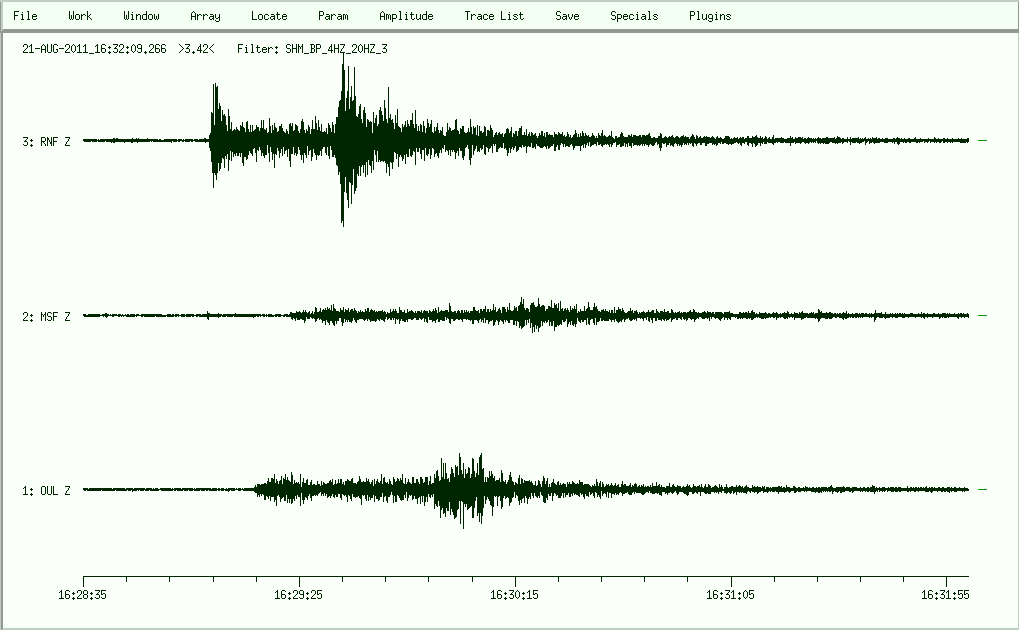Open the Plugins menu
Viewport: 1019px width, 630px height.
tap(710, 16)
